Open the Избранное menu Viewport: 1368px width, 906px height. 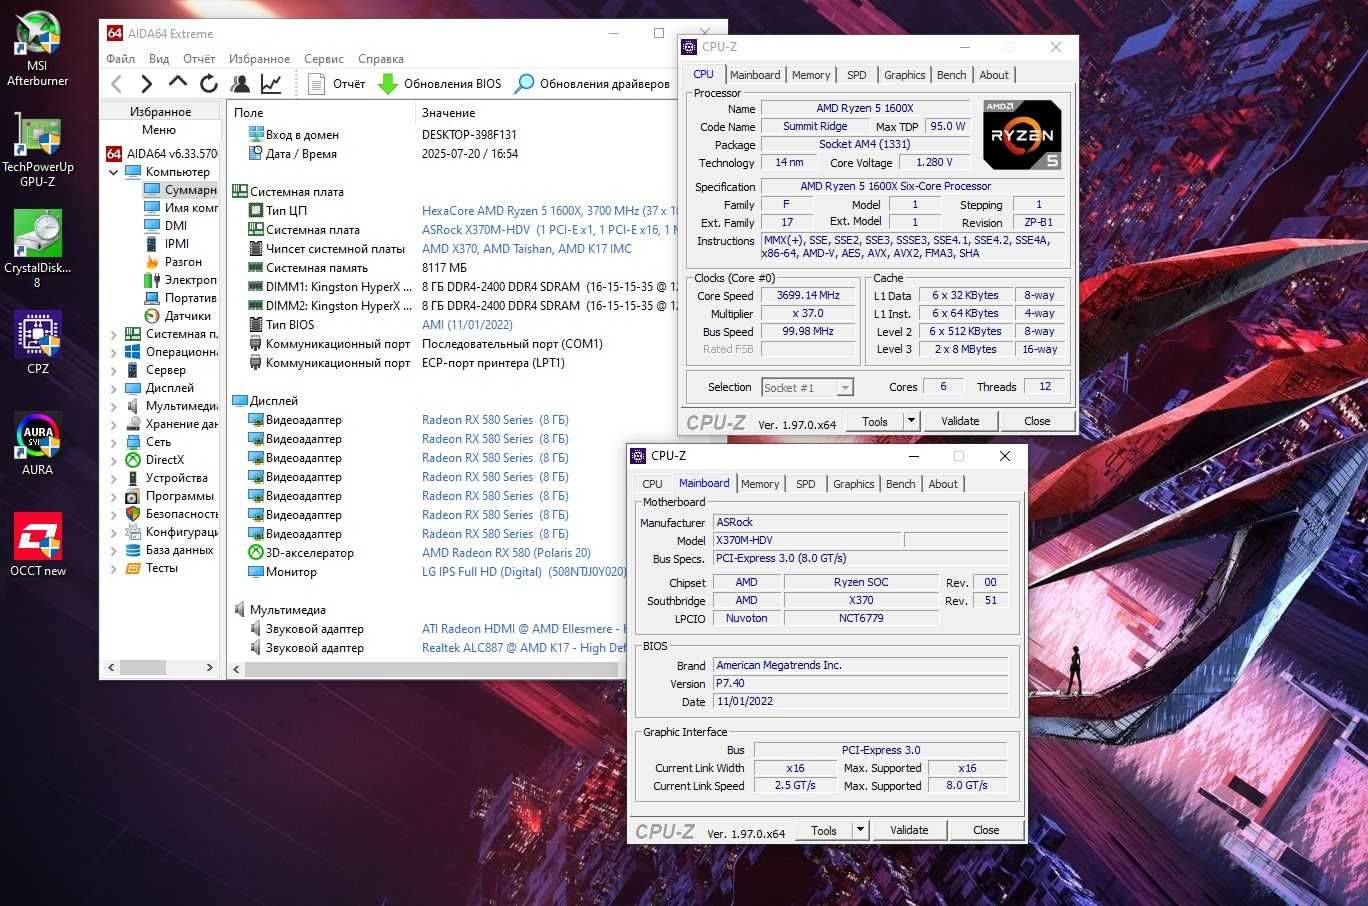pyautogui.click(x=259, y=59)
